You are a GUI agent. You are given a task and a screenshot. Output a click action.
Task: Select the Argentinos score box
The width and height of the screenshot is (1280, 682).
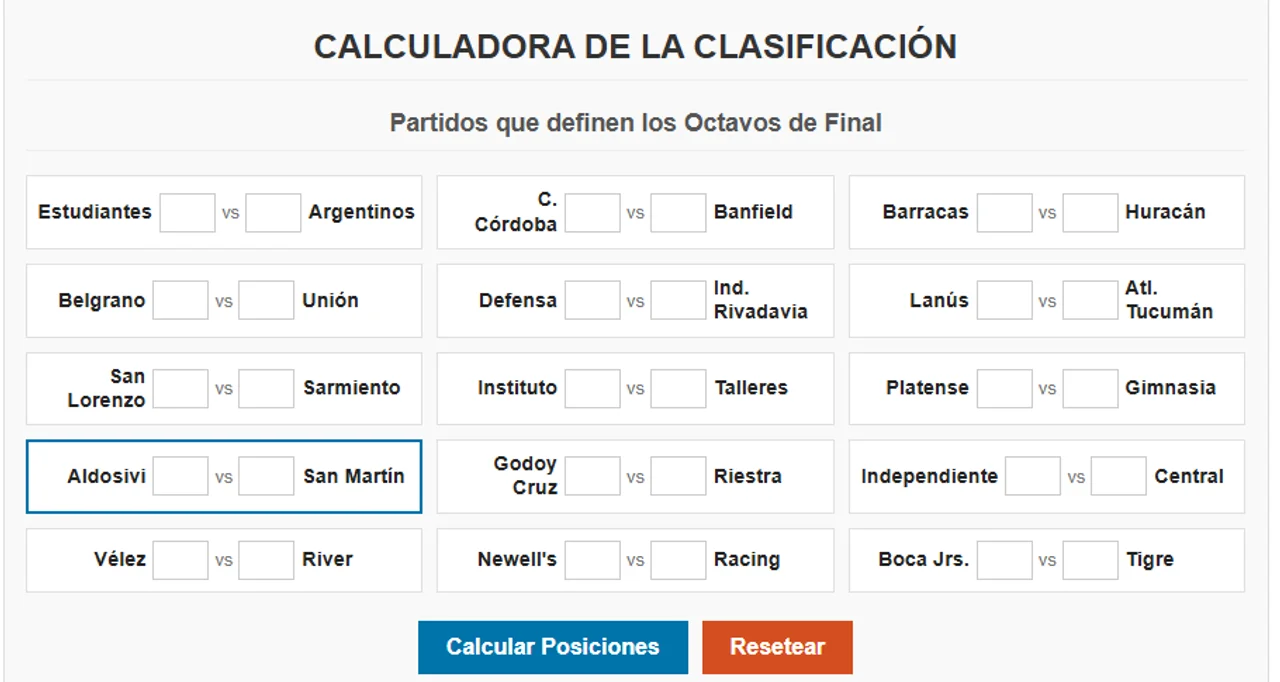(273, 213)
